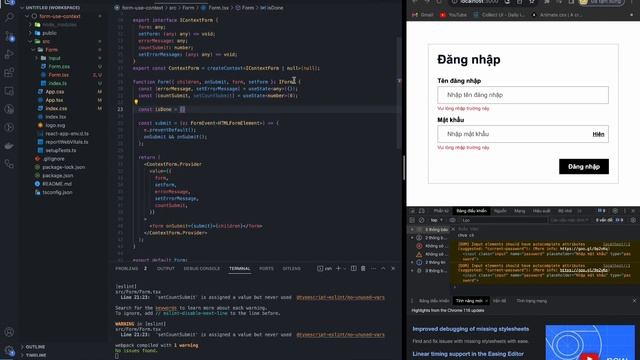Open the DevTools 'Mạng' (Network) tab

pyautogui.click(x=520, y=211)
